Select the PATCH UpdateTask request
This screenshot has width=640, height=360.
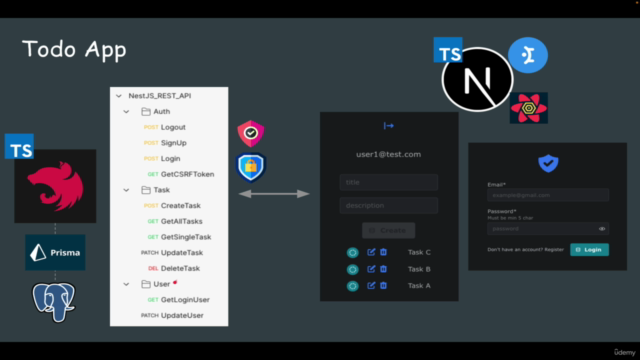tap(172, 253)
